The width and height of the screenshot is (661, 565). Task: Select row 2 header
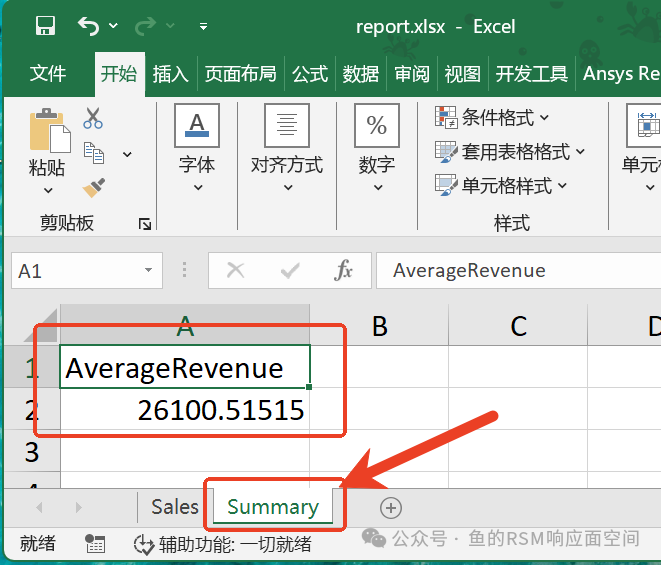[x=32, y=409]
